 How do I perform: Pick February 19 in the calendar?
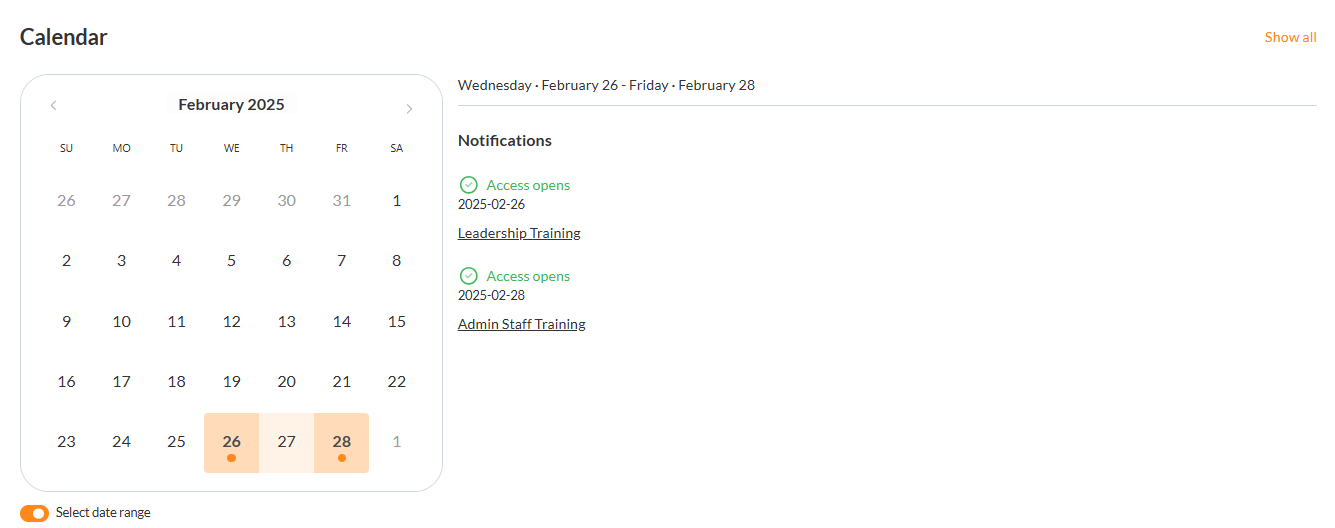click(x=231, y=382)
